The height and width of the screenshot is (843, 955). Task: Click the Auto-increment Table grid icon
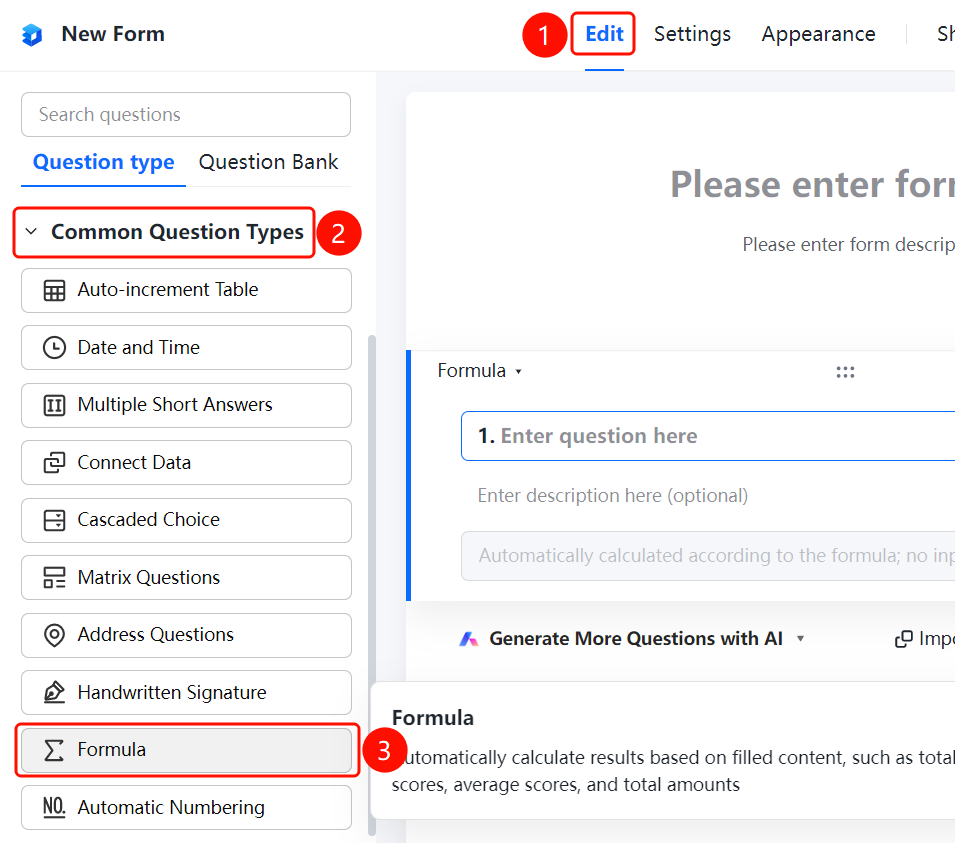coord(54,291)
